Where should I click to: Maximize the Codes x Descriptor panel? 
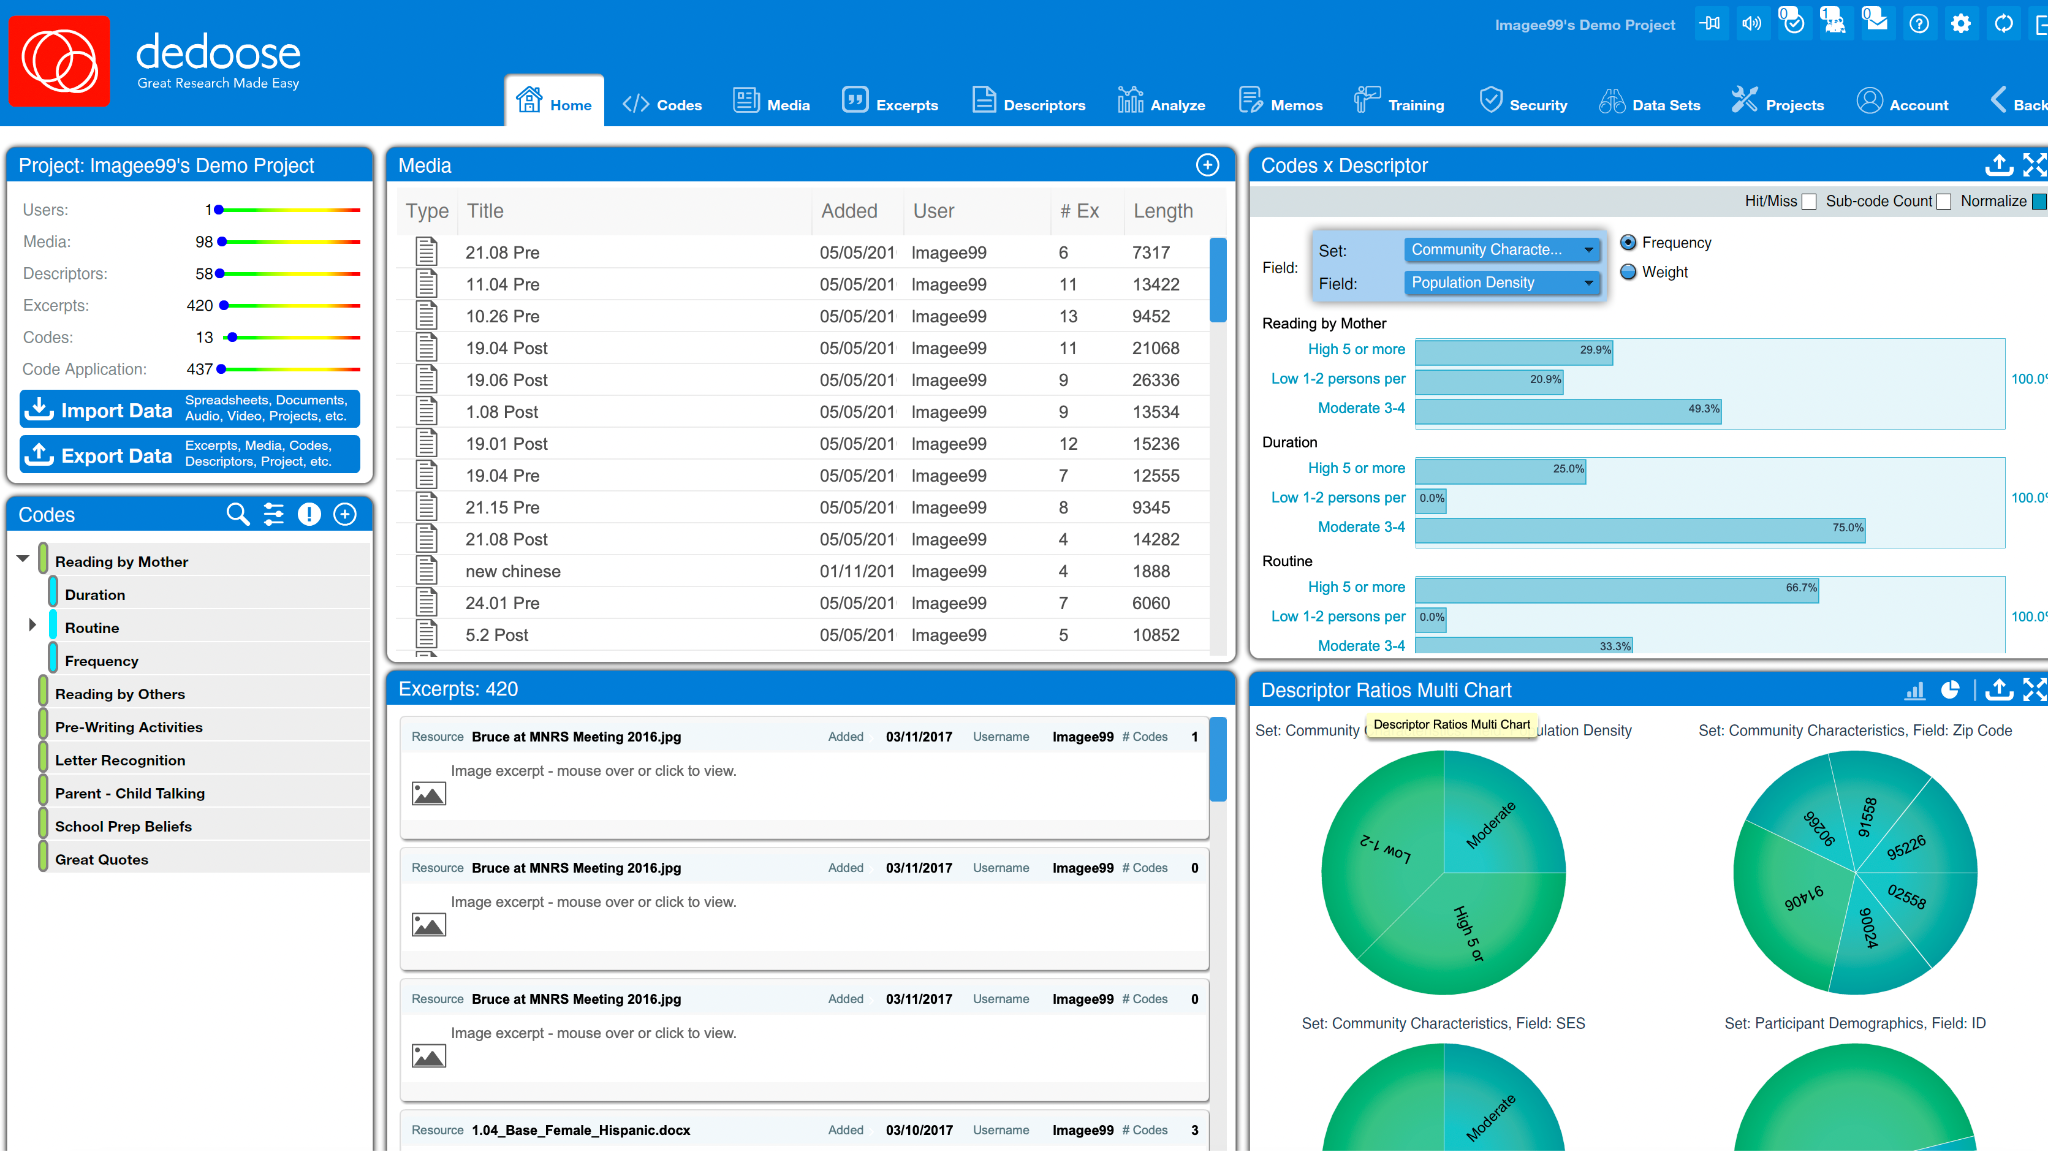pyautogui.click(x=2035, y=165)
